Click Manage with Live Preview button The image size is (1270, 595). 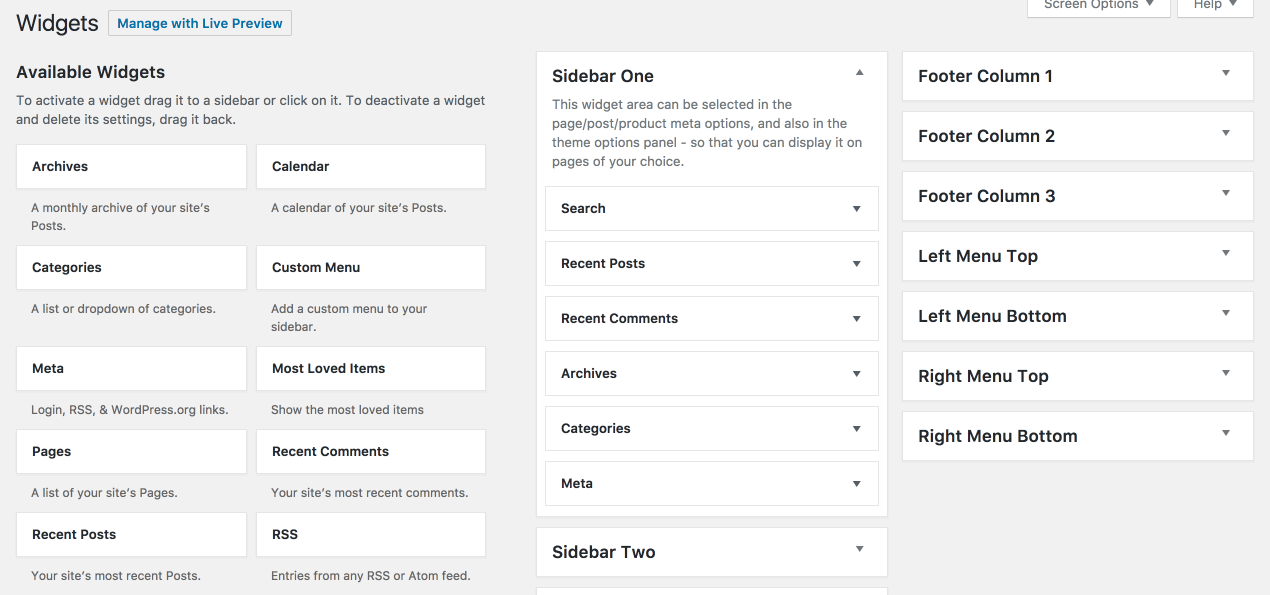coord(200,23)
